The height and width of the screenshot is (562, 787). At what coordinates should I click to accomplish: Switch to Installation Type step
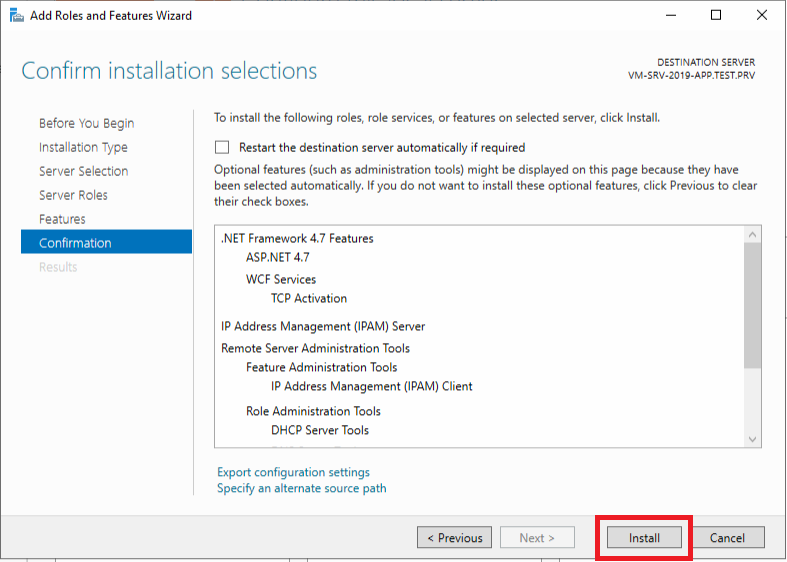point(83,148)
